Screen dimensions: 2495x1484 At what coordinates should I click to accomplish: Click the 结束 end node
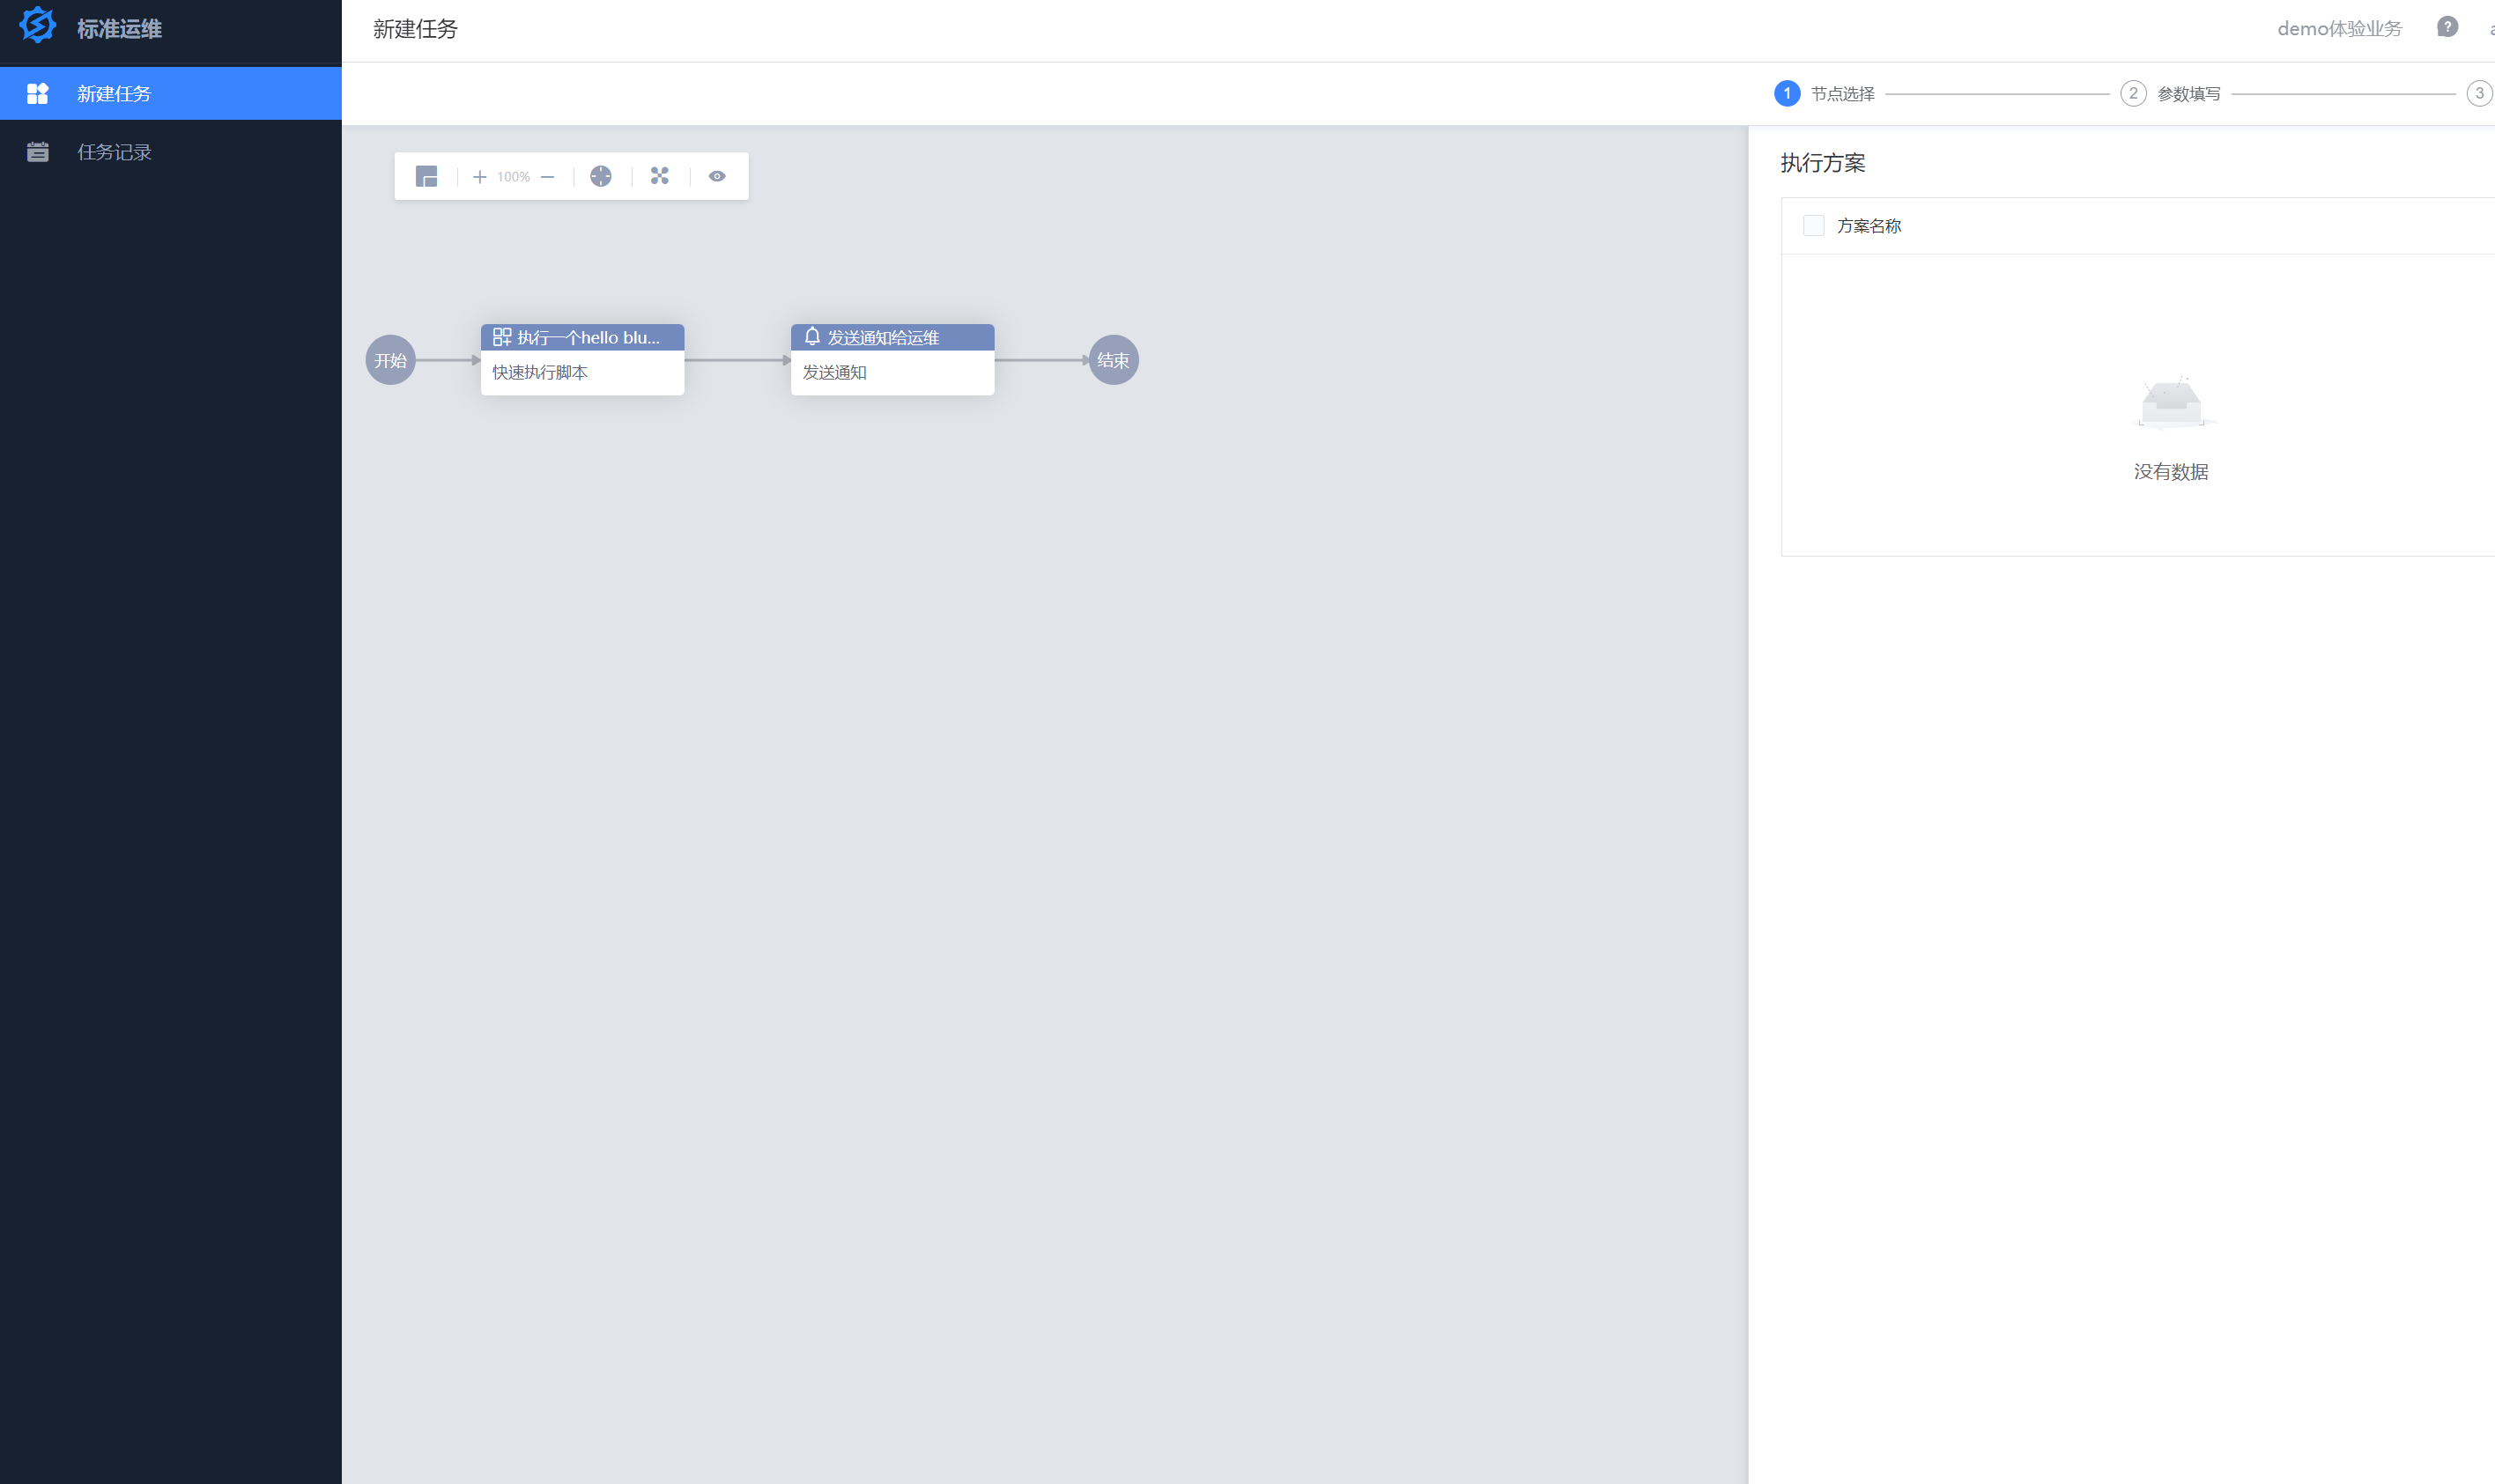point(1113,360)
